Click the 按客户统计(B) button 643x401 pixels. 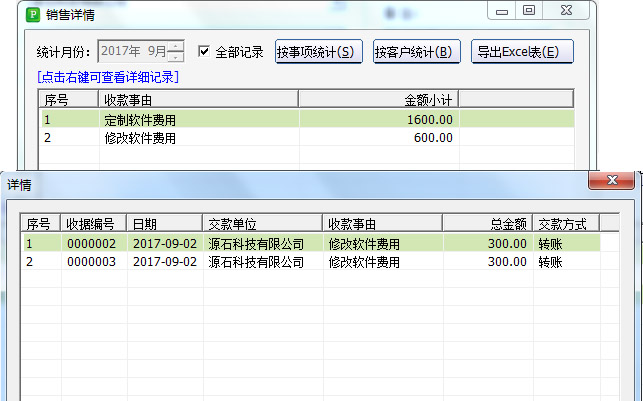click(x=417, y=52)
